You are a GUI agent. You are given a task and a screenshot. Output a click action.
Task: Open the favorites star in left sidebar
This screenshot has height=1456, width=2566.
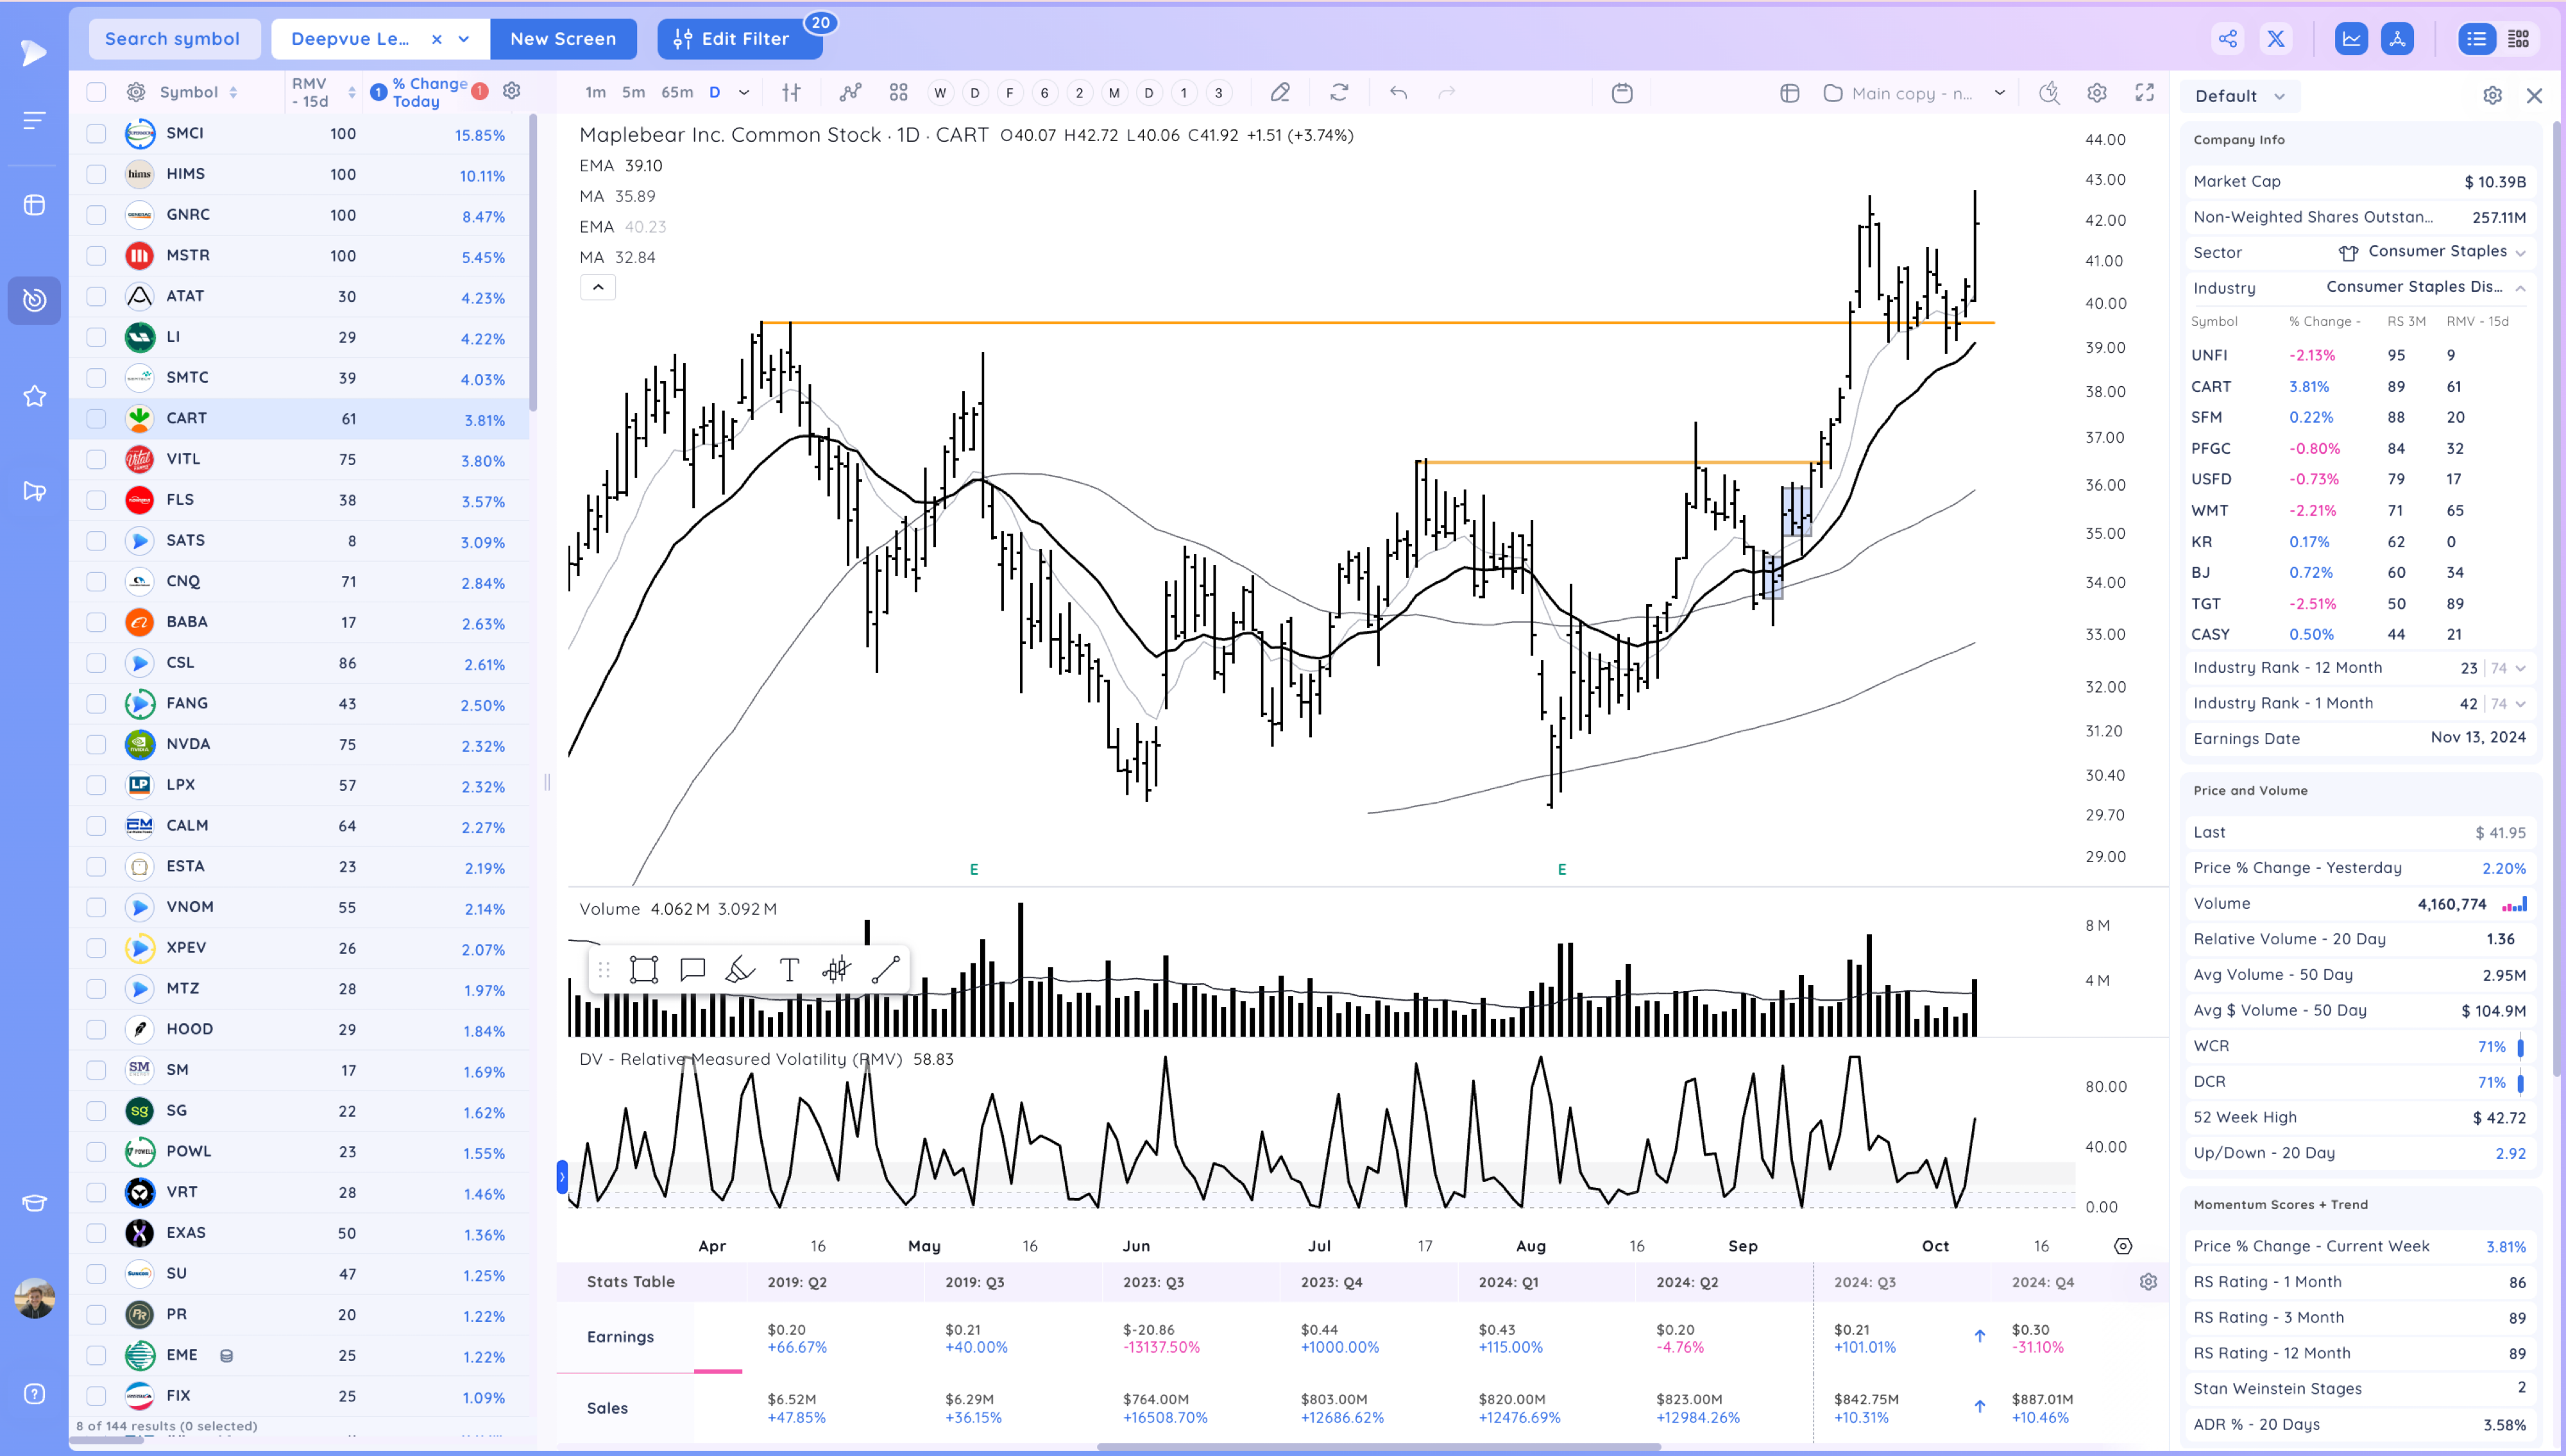(x=34, y=396)
